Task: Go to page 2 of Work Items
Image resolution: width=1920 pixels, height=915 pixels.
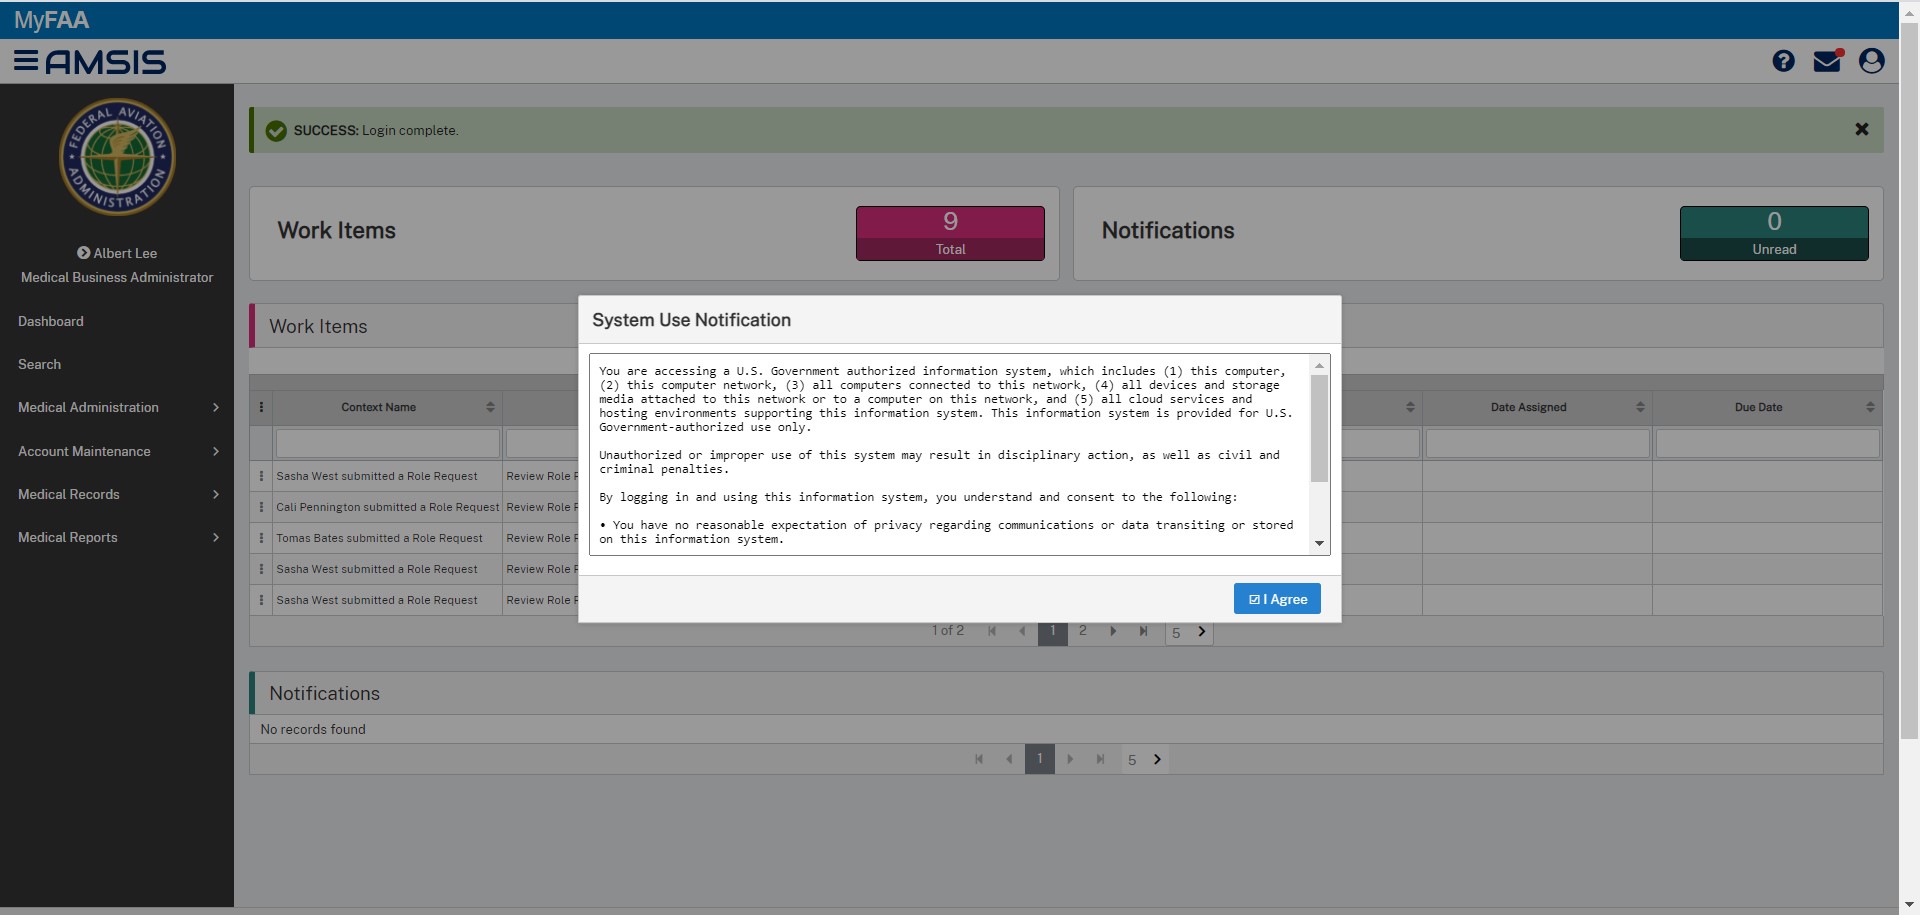Action: pyautogui.click(x=1082, y=631)
